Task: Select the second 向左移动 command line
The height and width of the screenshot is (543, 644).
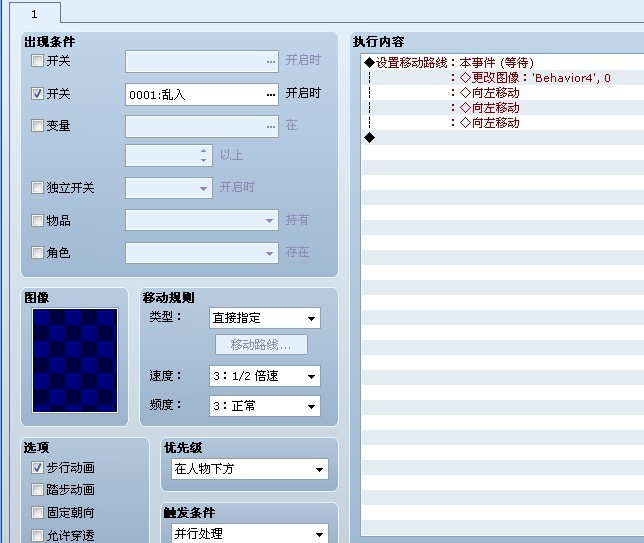Action: tap(503, 108)
